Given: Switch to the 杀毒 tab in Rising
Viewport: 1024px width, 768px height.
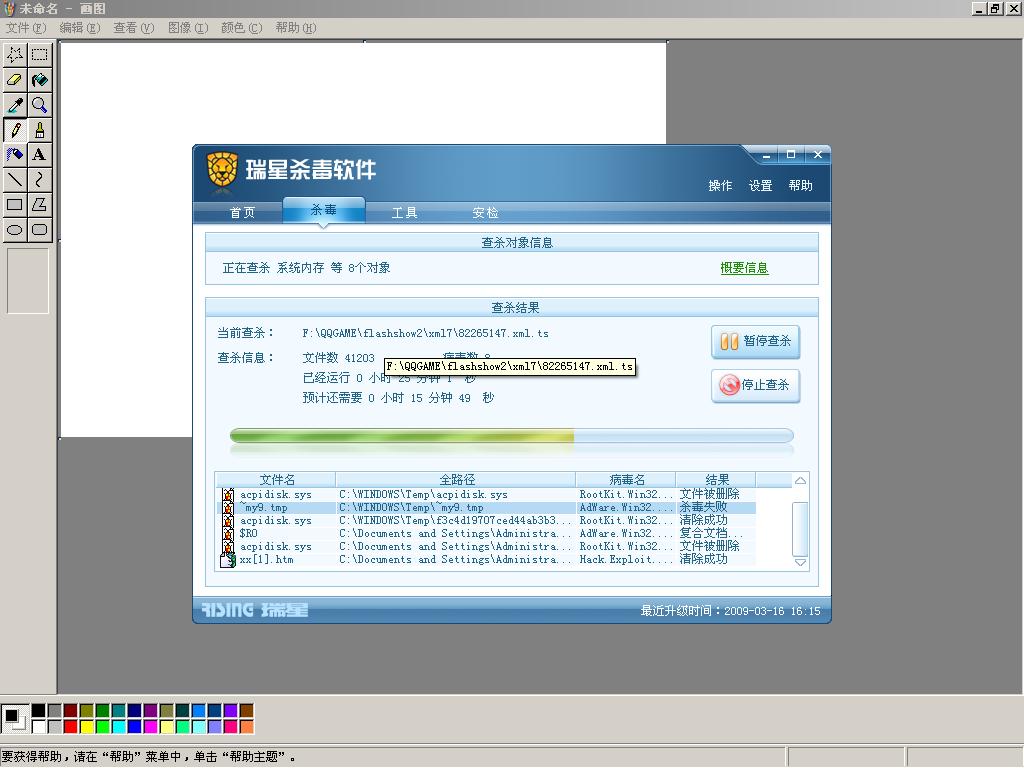Looking at the screenshot, I should (323, 210).
